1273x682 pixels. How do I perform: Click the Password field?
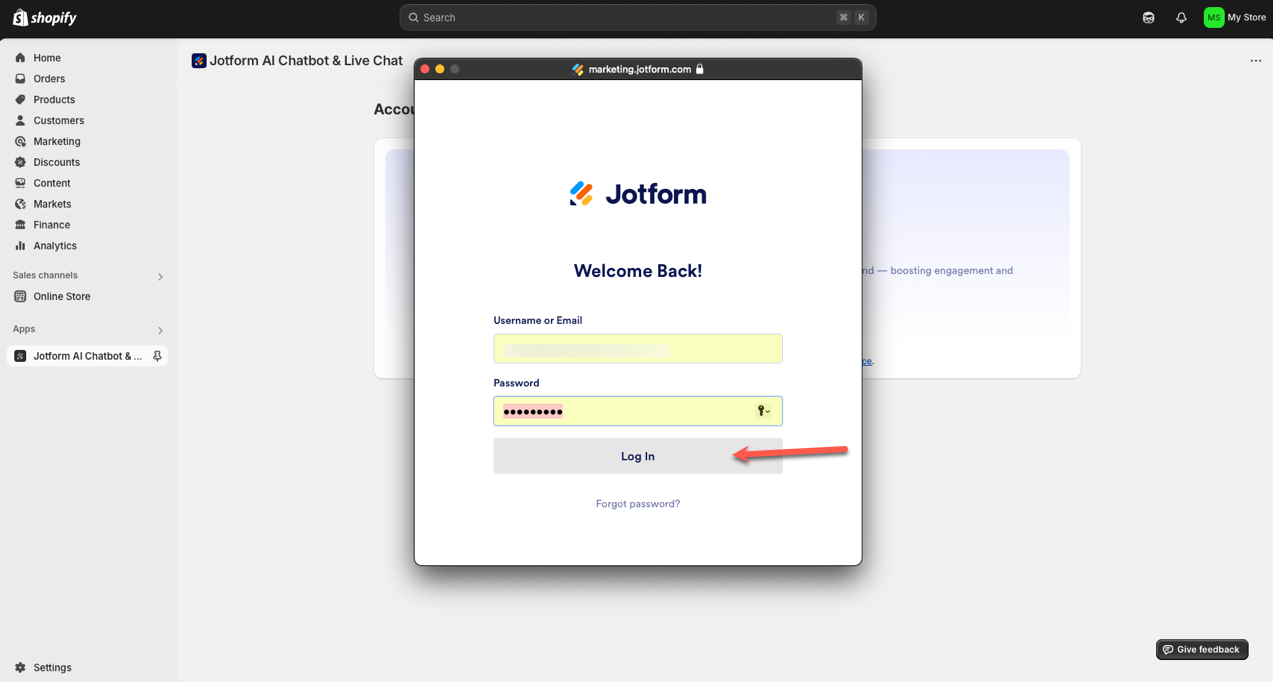point(638,411)
